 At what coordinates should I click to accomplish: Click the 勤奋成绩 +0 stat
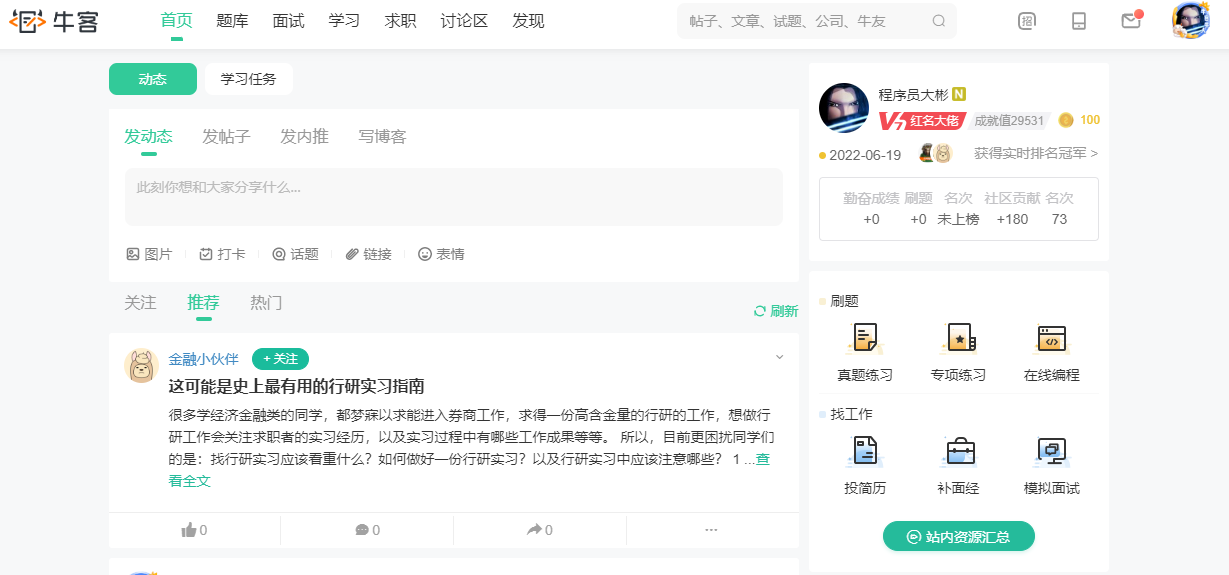871,209
